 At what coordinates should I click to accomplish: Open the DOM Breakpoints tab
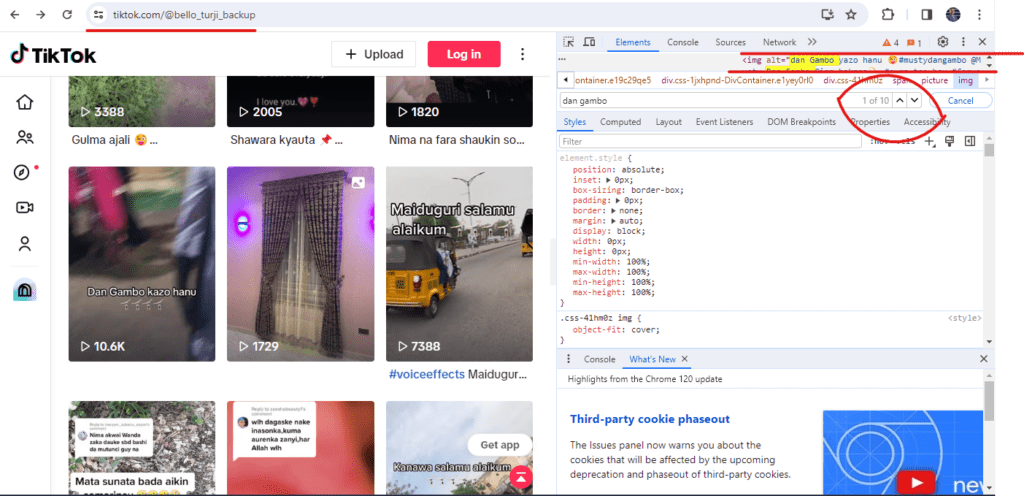[801, 122]
